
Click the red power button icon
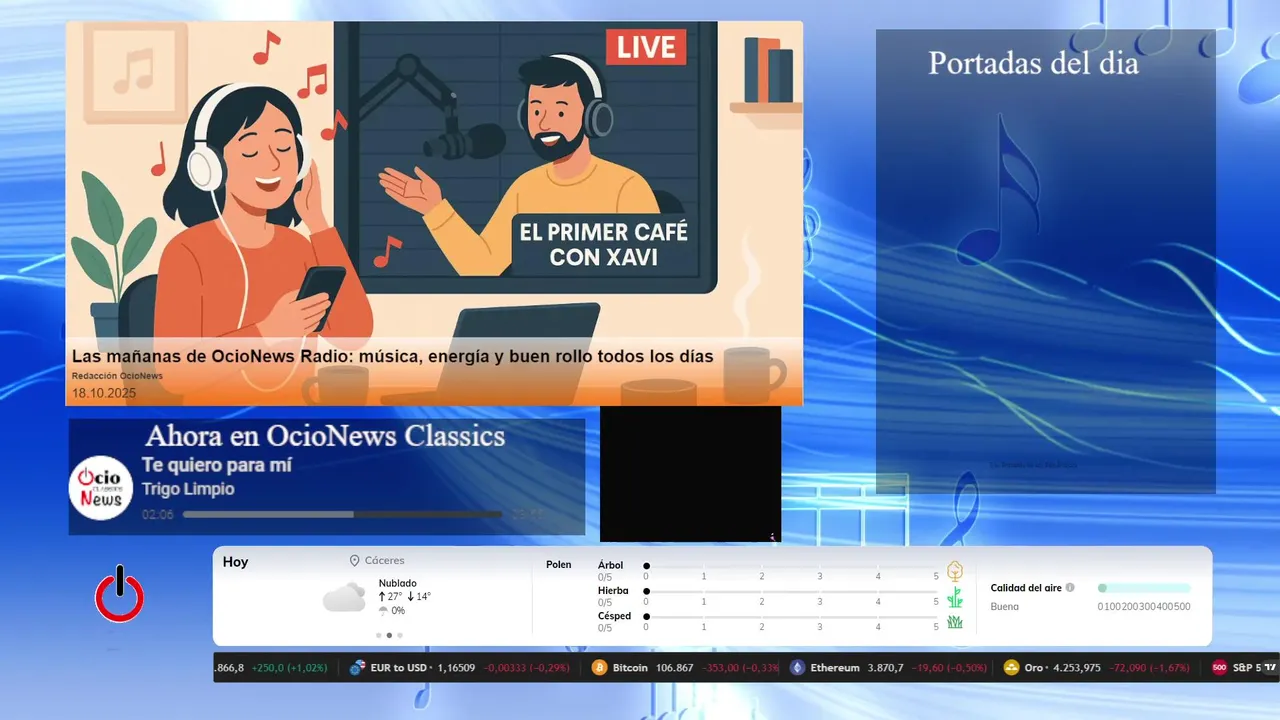(119, 594)
